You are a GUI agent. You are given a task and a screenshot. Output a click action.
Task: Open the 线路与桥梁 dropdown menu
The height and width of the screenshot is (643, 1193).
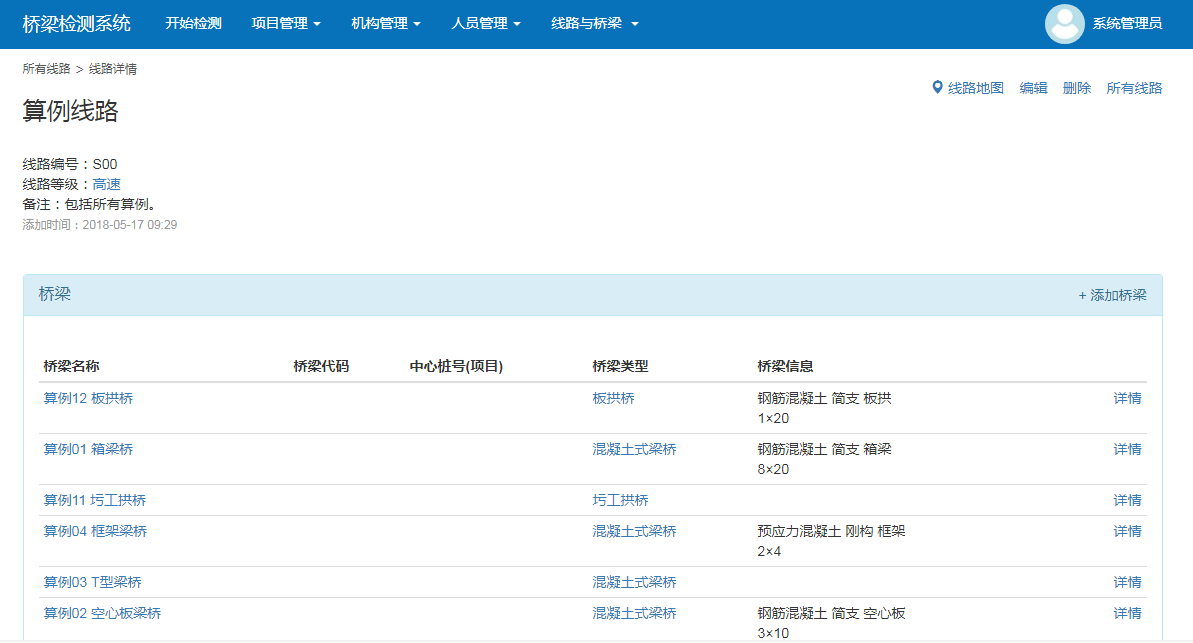click(x=594, y=24)
